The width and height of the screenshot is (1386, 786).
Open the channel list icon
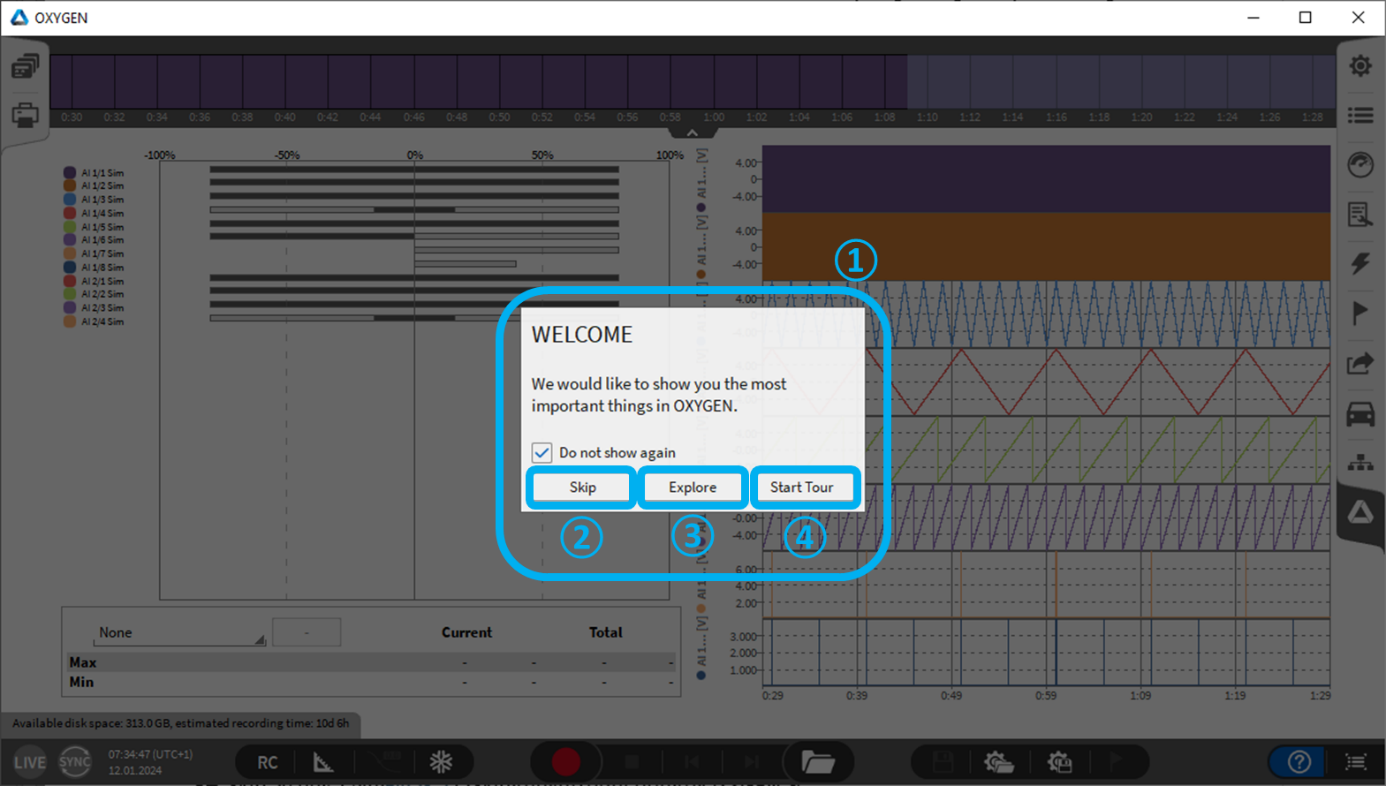[x=1360, y=116]
